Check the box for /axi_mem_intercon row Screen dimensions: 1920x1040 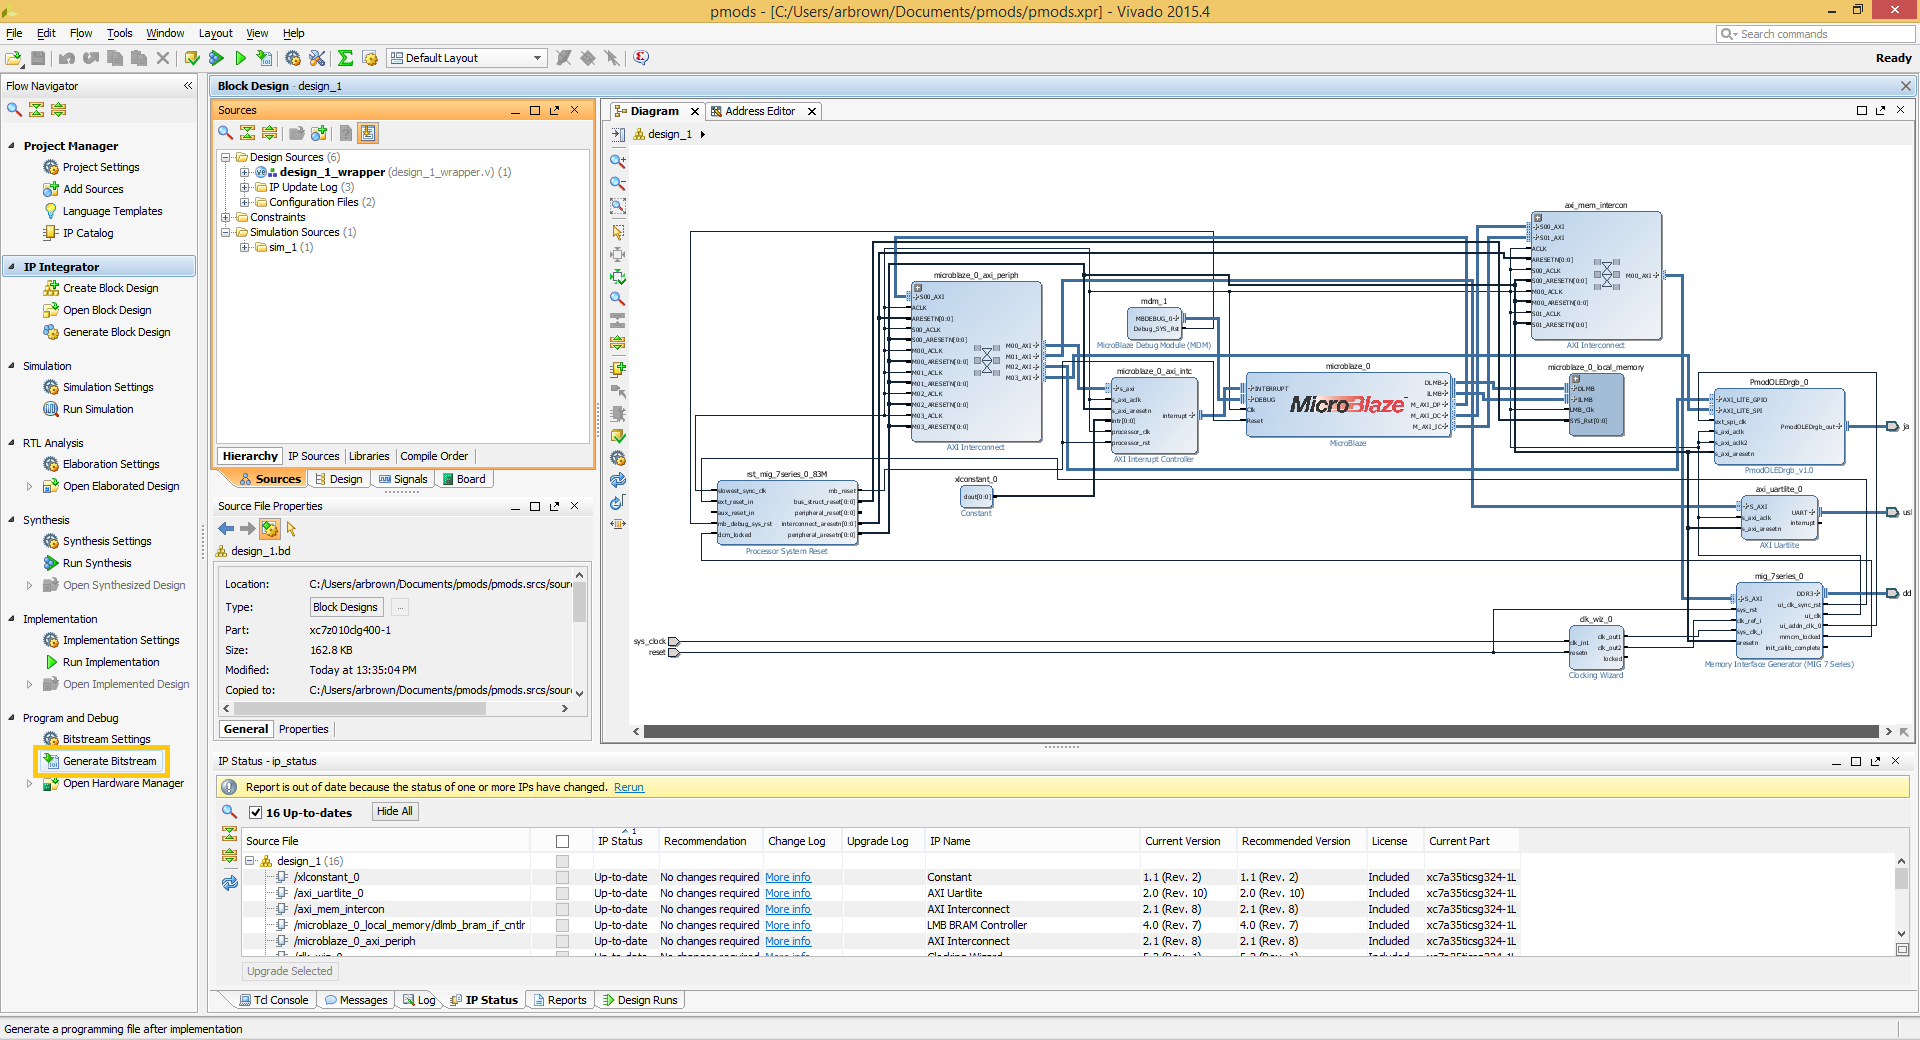562,910
